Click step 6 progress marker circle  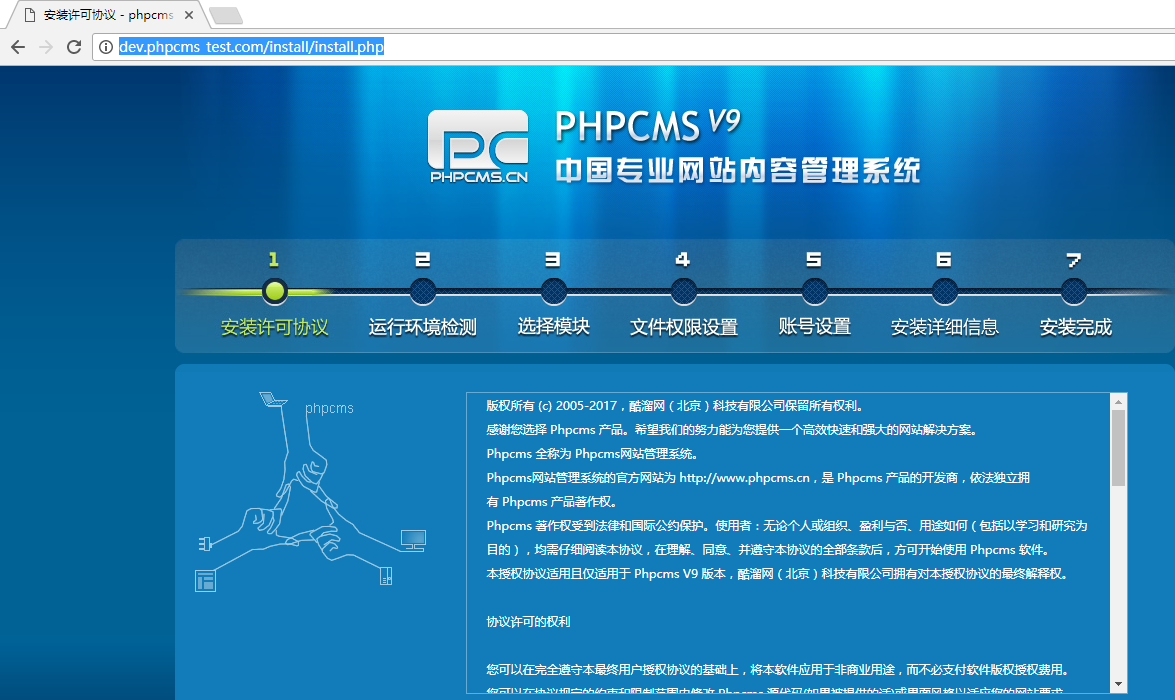pyautogui.click(x=944, y=291)
